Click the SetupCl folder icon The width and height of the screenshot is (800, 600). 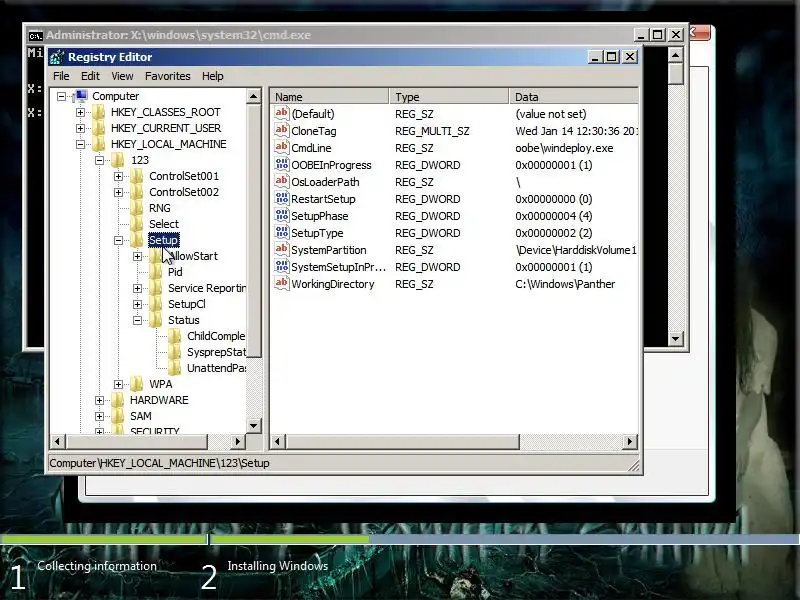156,304
